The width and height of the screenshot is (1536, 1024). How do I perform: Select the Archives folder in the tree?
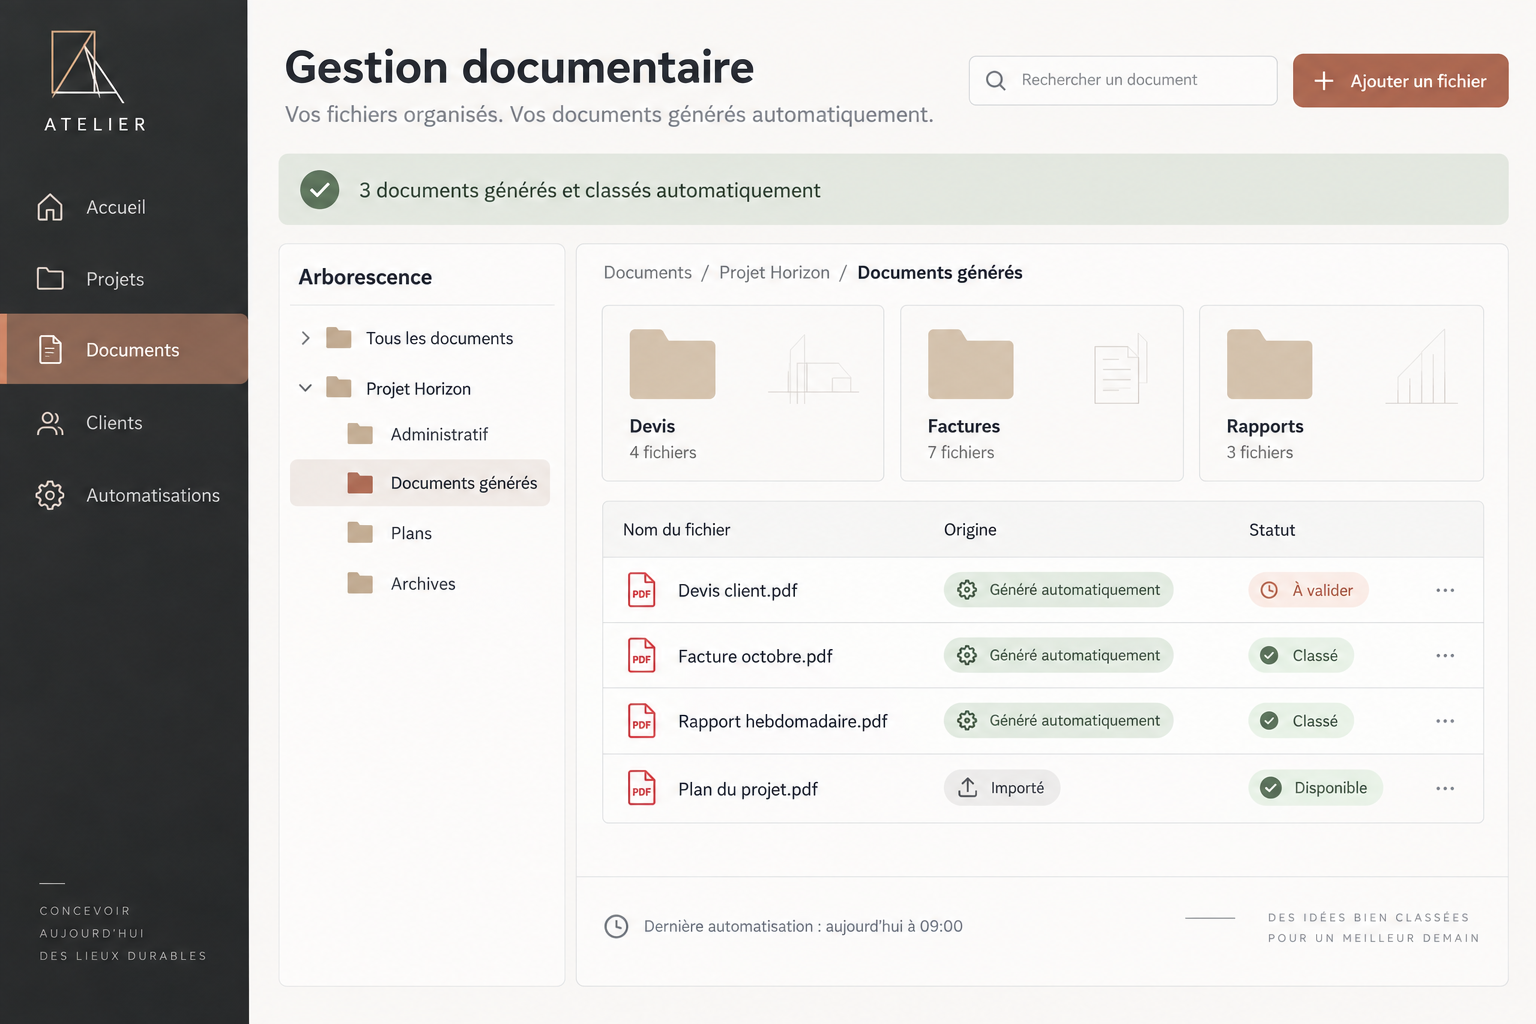pos(420,583)
